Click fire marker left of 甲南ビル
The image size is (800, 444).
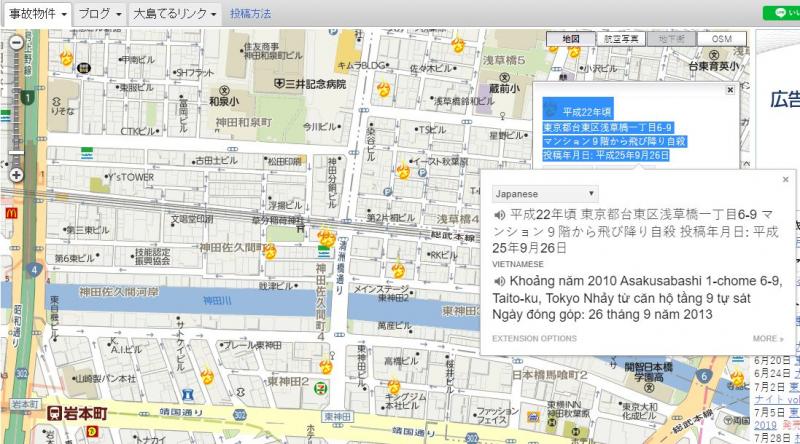click(x=66, y=57)
